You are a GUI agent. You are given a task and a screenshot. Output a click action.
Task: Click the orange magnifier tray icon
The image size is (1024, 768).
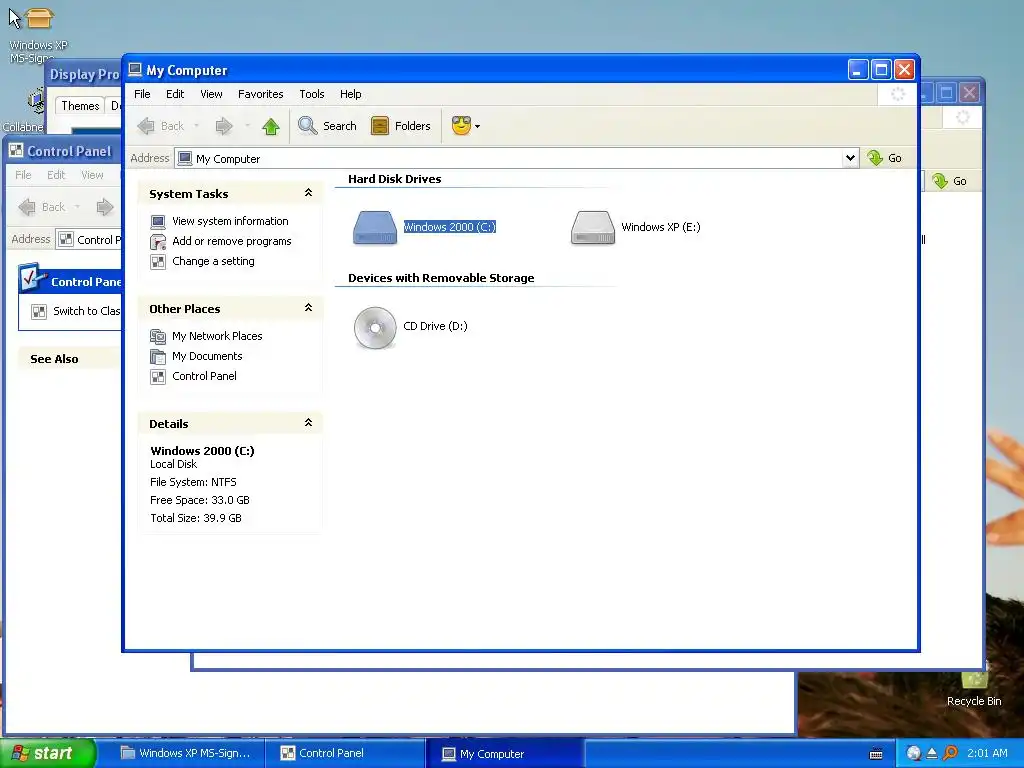point(950,753)
